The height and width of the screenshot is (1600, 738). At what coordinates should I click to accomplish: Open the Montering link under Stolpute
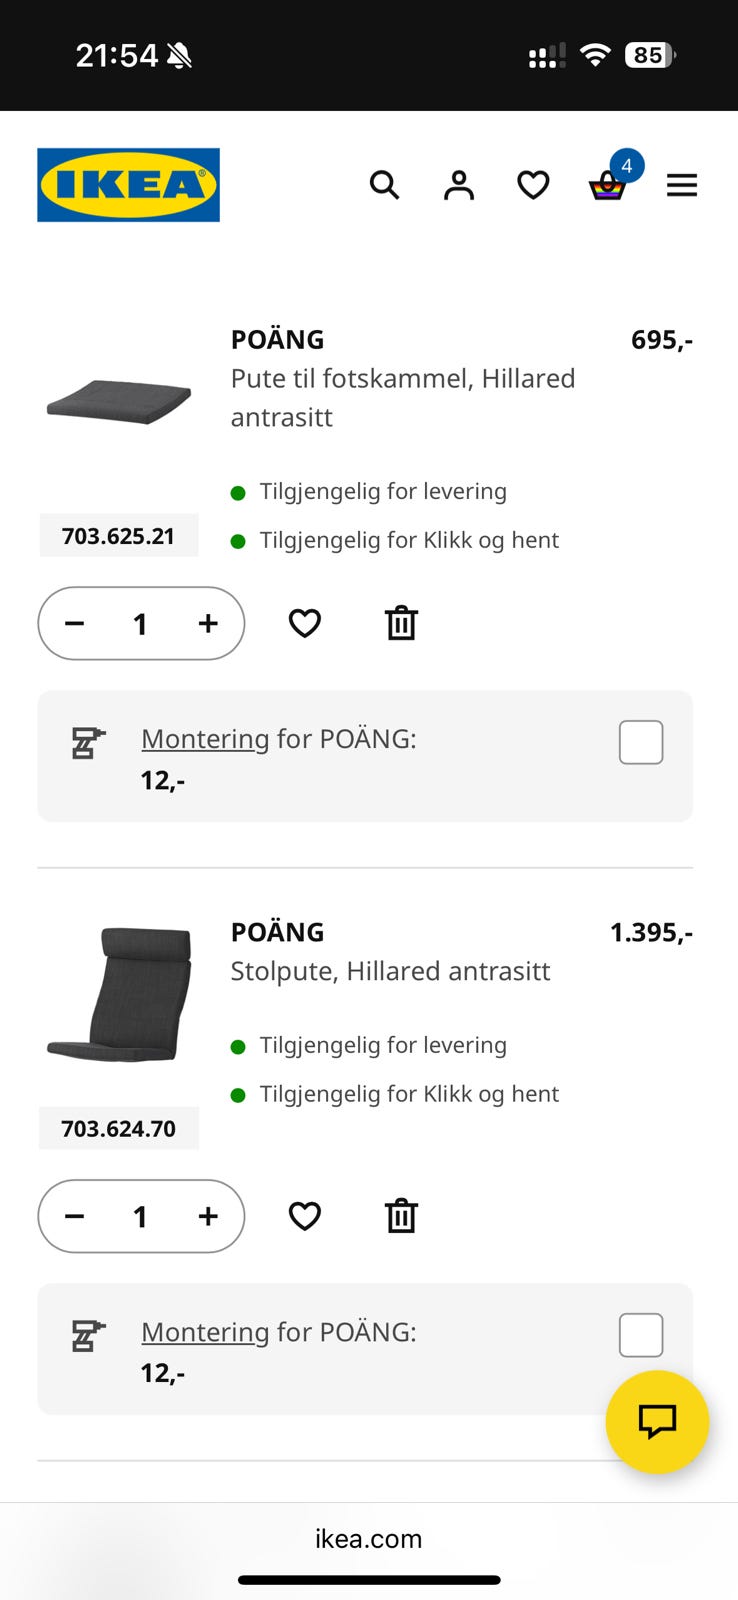point(205,1332)
